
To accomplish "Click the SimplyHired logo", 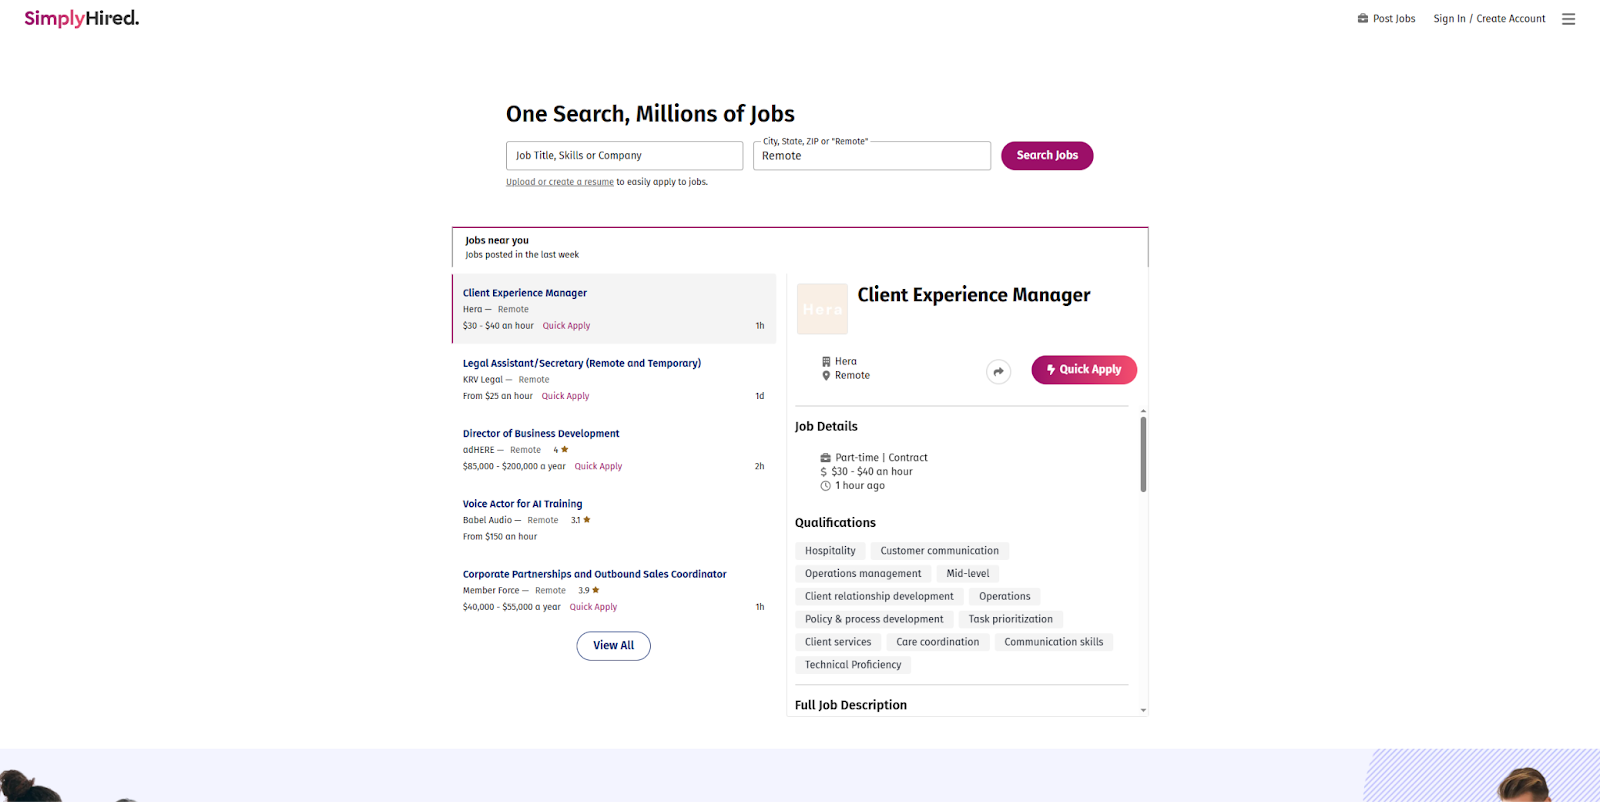I will point(82,18).
